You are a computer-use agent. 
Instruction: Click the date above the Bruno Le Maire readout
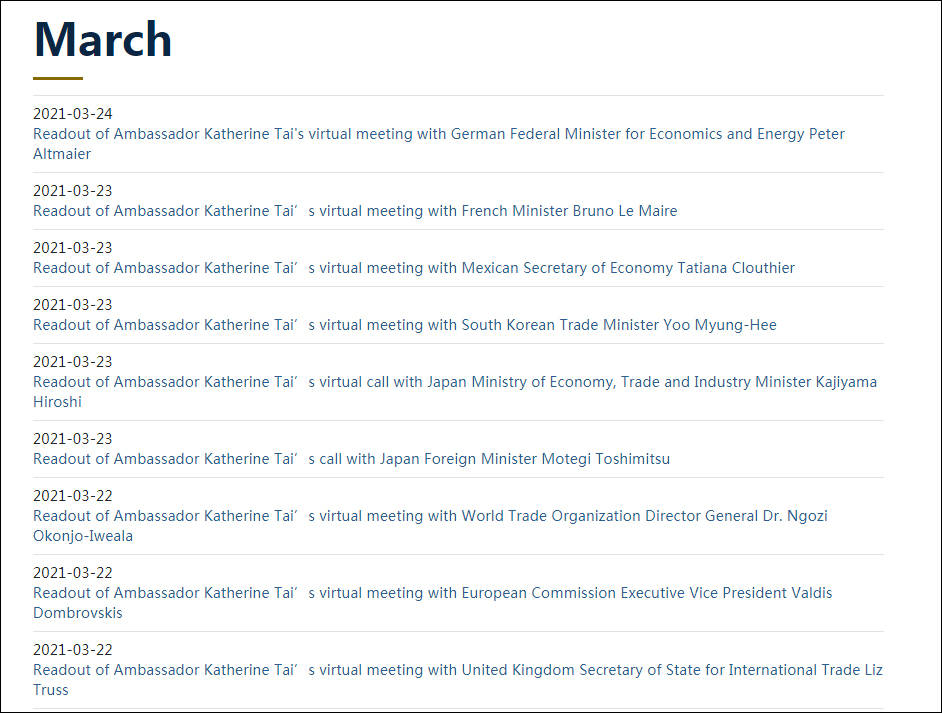73,190
